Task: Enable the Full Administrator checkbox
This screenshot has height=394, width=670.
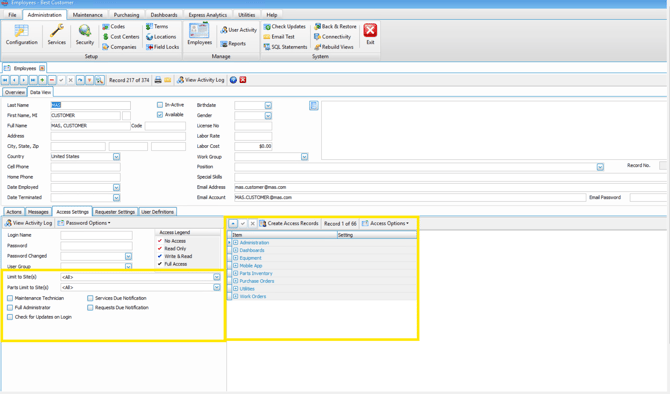Action: point(10,308)
